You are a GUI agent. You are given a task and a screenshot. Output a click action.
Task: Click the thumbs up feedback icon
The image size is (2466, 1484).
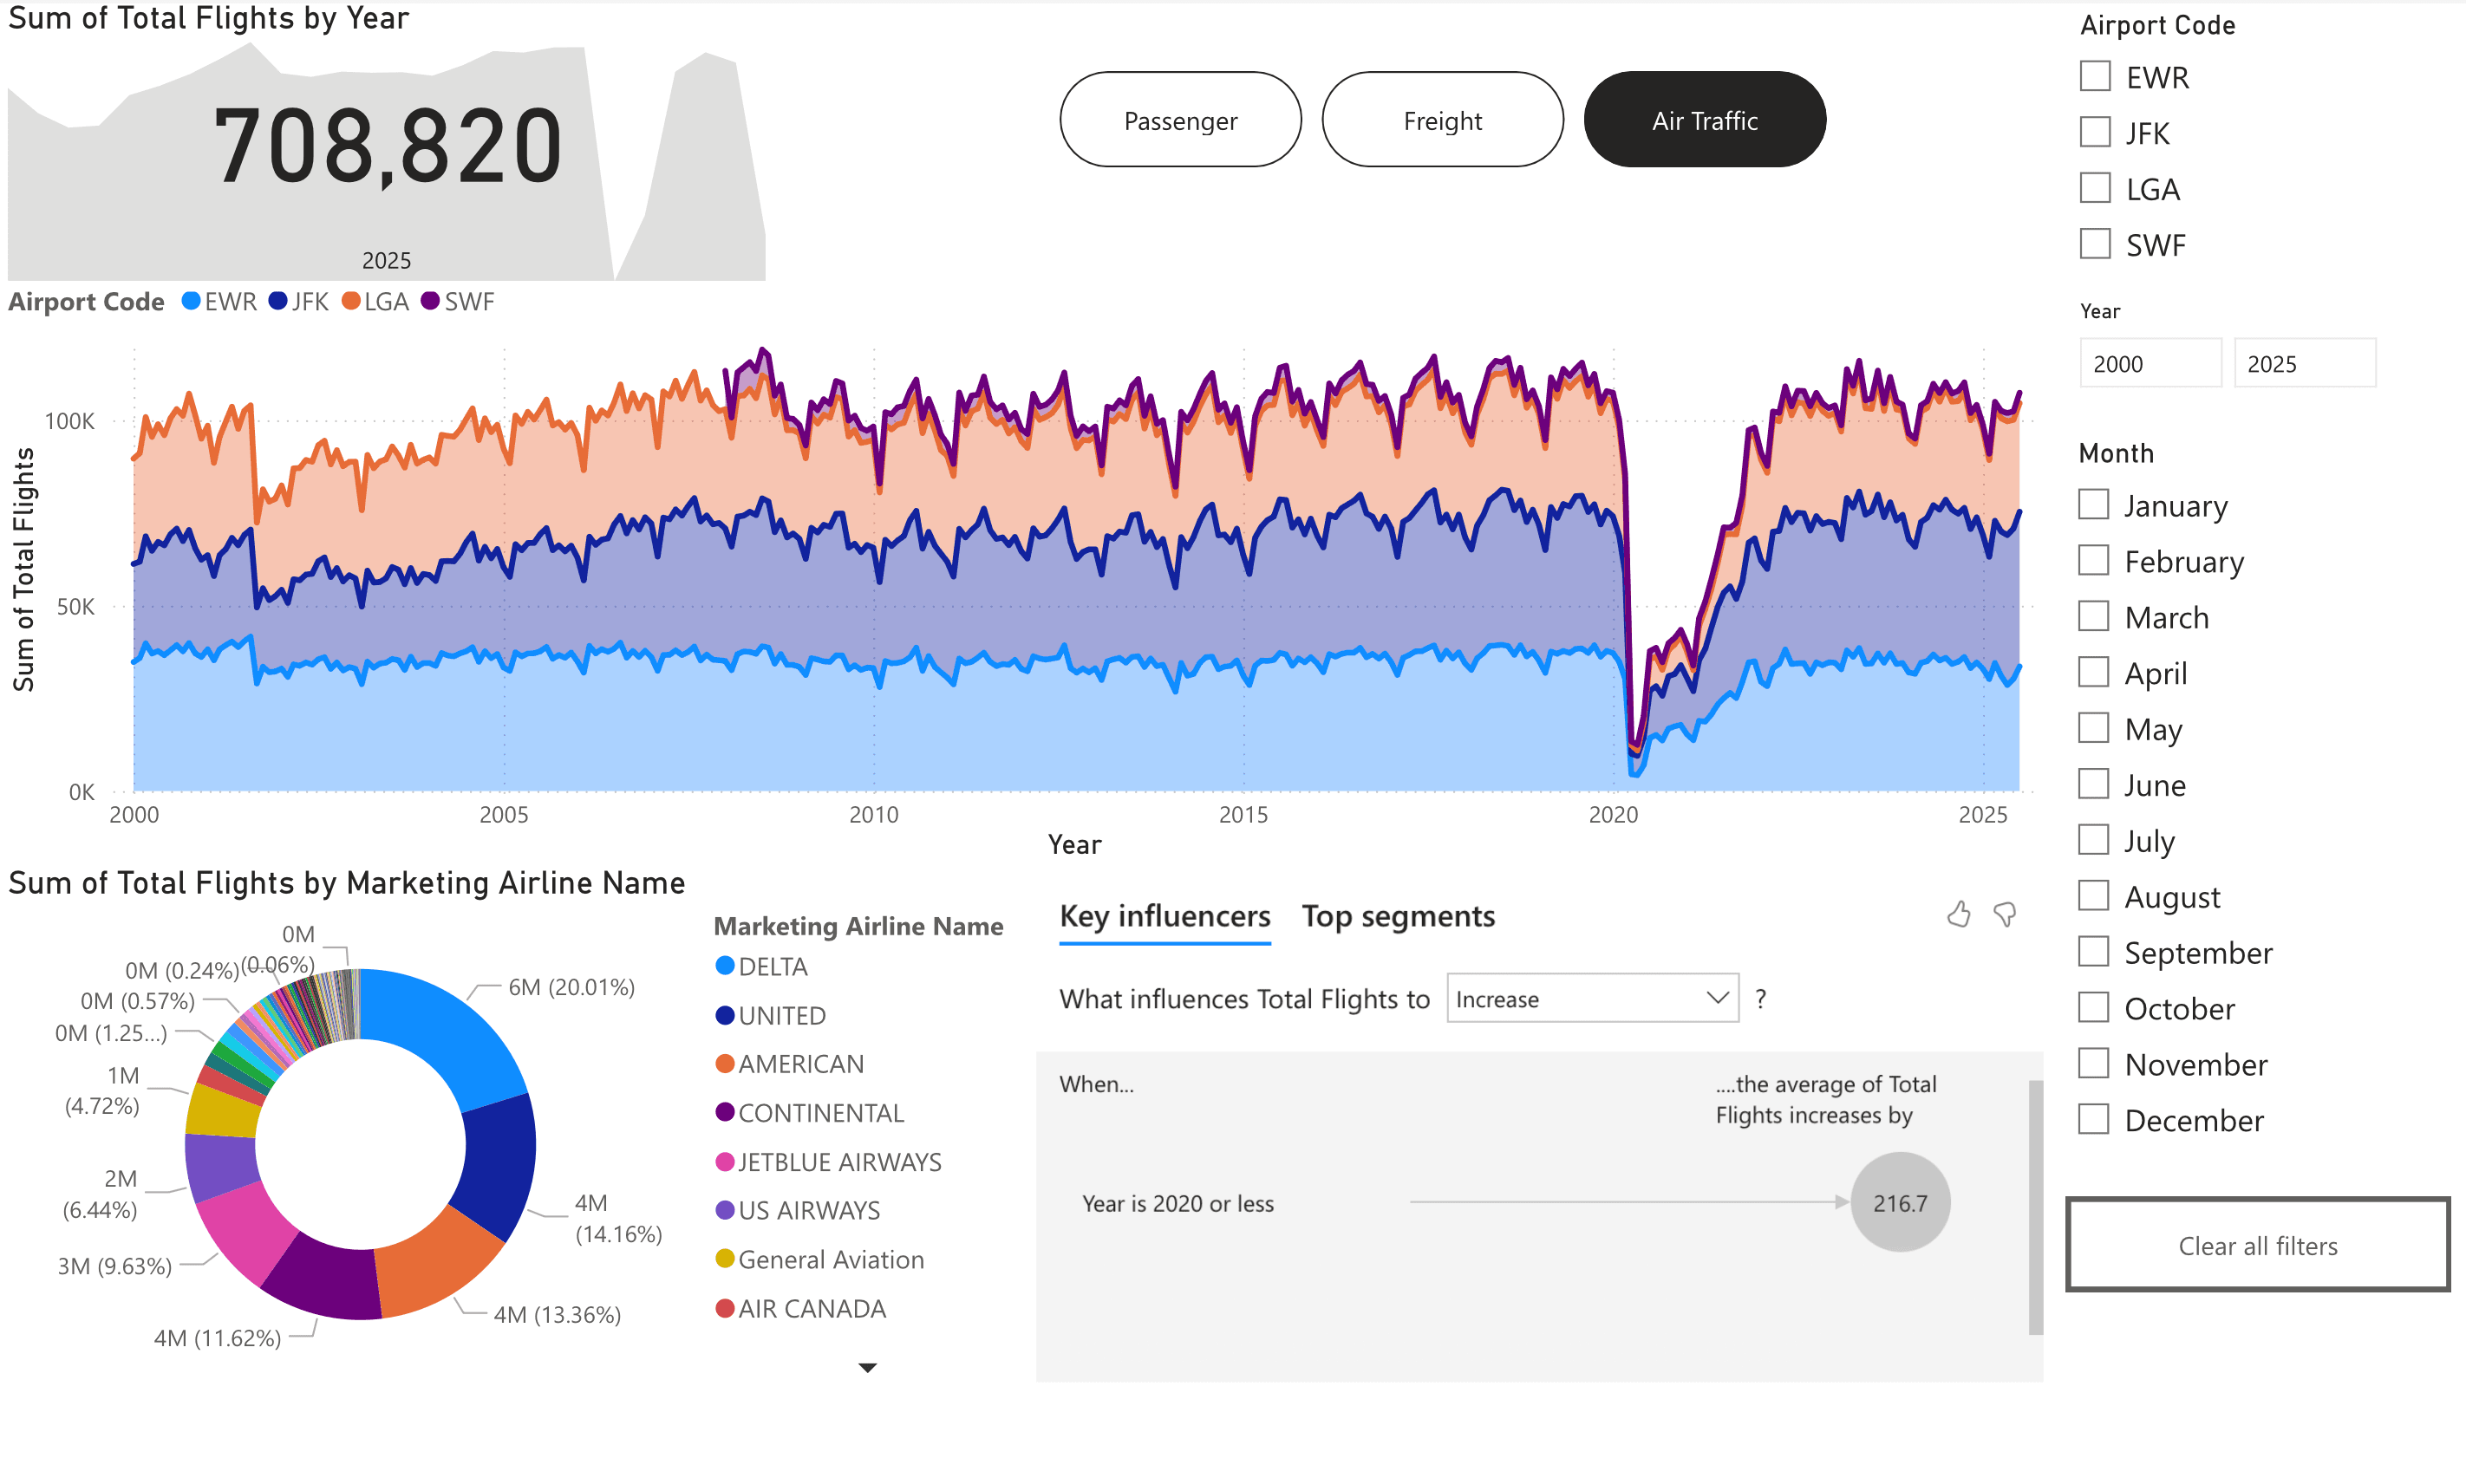1958,914
